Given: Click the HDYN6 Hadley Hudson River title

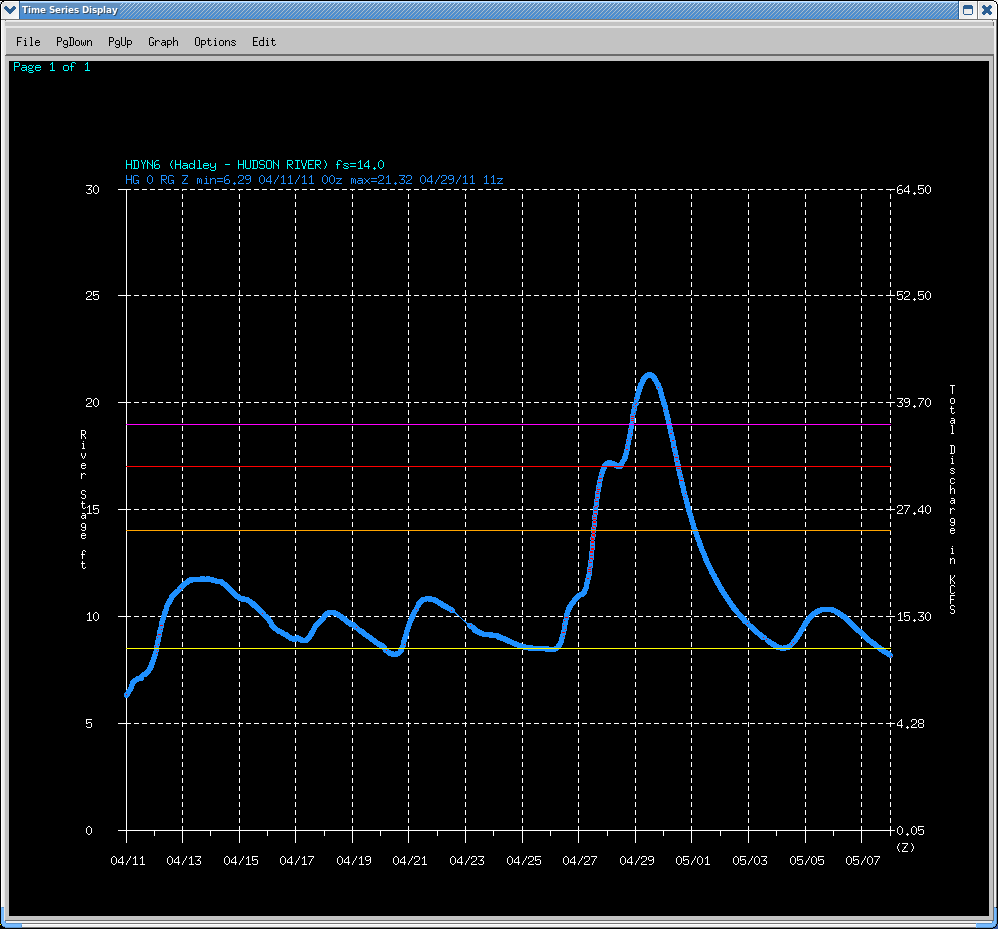Looking at the screenshot, I should tap(255, 165).
